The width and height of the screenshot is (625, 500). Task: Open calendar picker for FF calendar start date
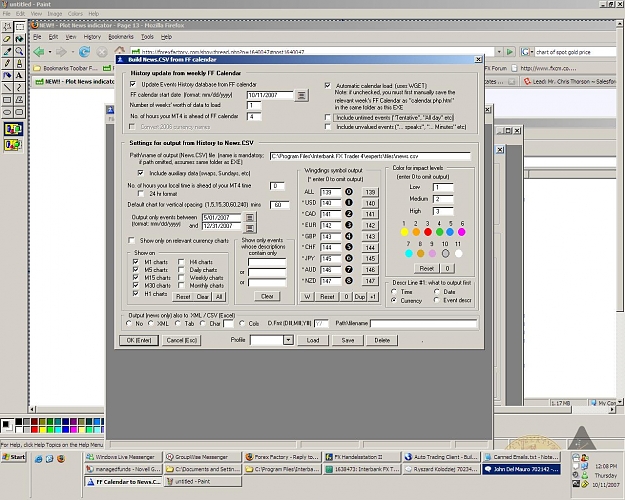[x=301, y=95]
